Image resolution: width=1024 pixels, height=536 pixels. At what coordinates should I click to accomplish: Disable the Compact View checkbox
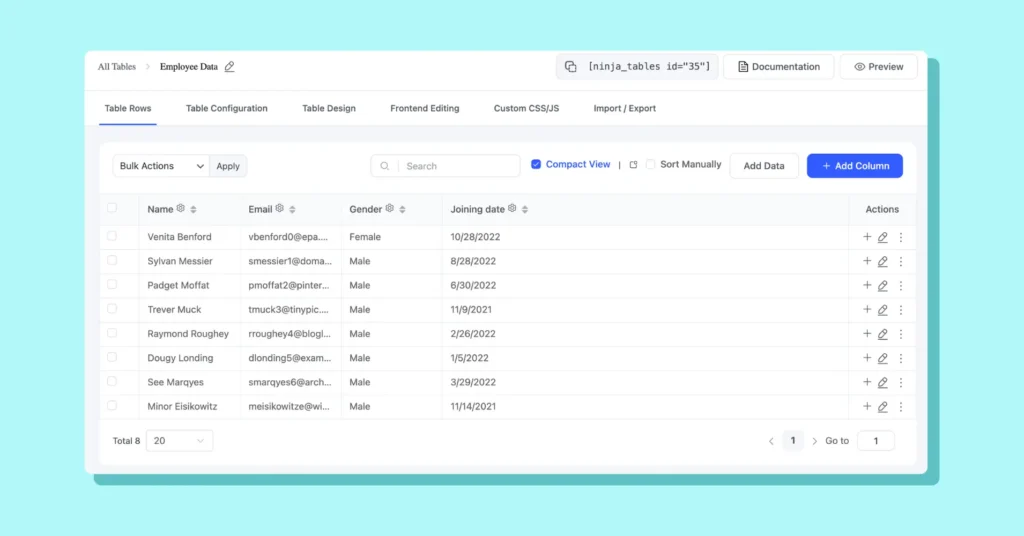pyautogui.click(x=536, y=165)
